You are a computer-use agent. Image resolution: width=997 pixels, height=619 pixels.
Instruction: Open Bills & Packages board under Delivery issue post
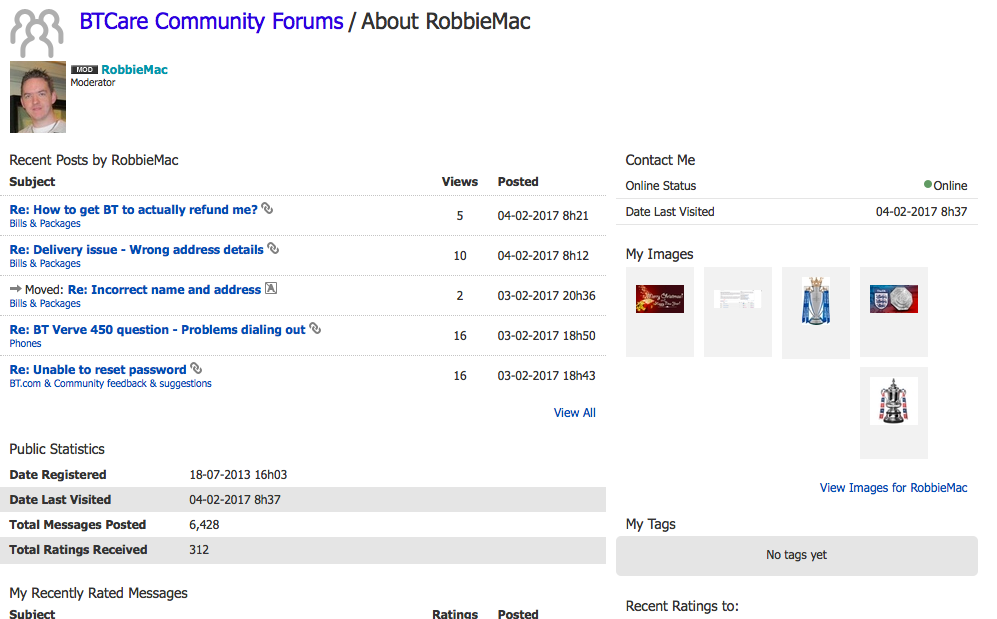(45, 264)
